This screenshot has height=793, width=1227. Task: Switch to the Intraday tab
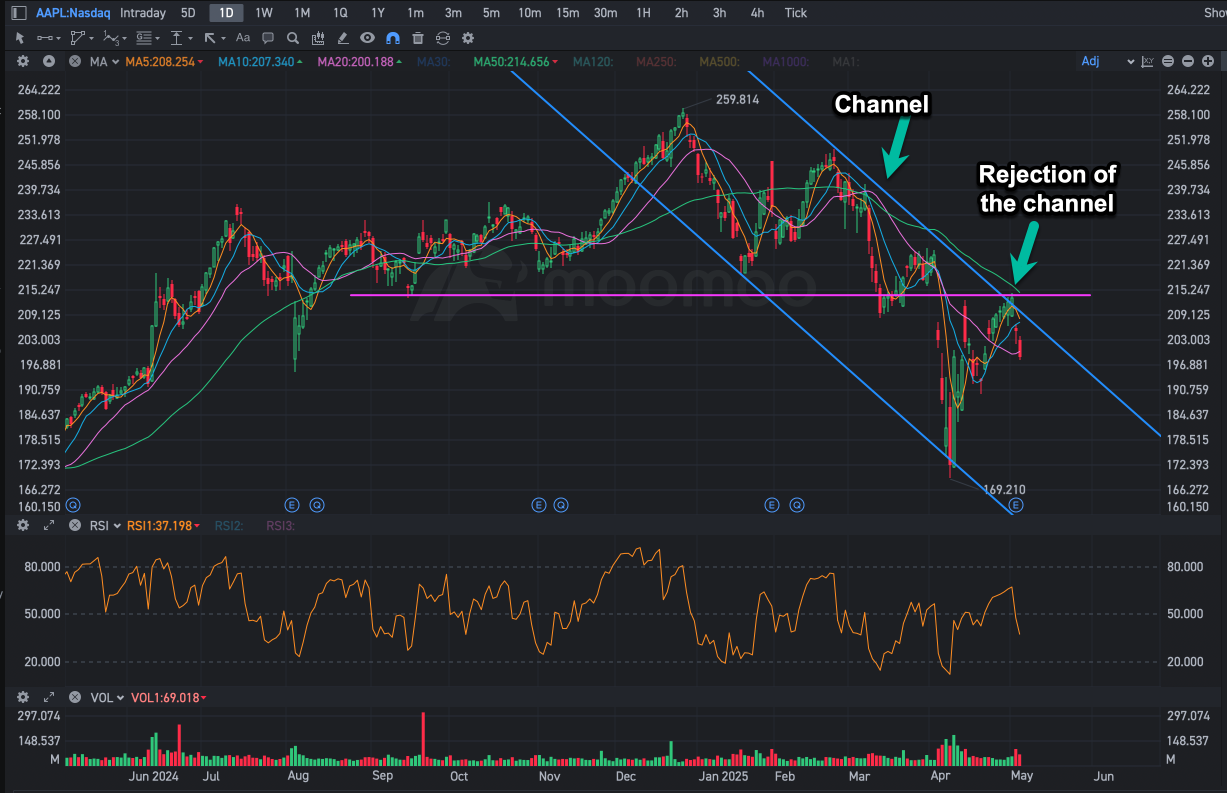(143, 13)
